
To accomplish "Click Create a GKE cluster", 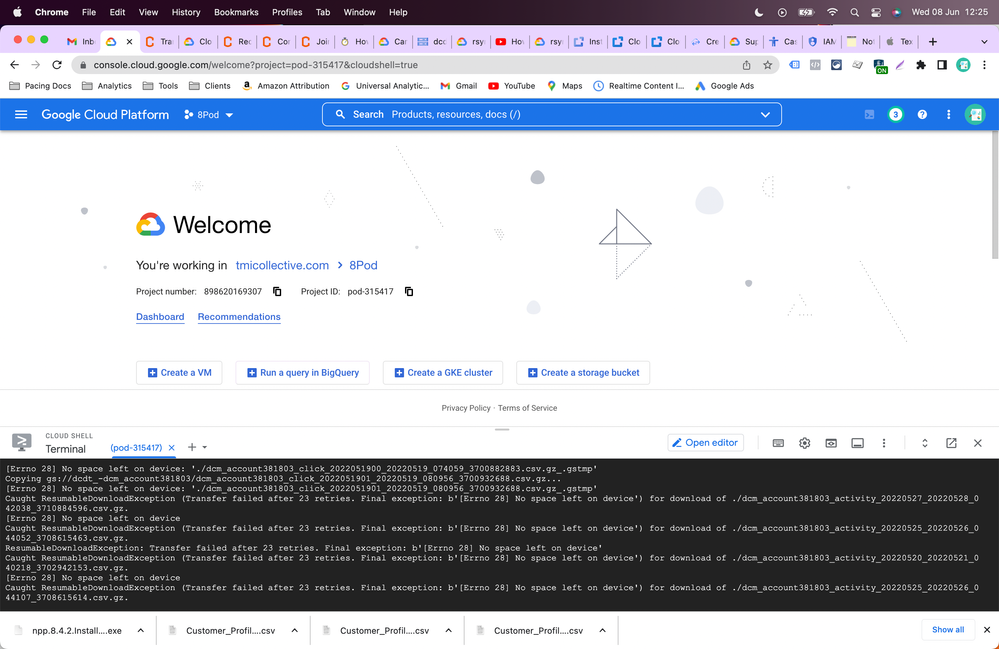I will point(443,373).
